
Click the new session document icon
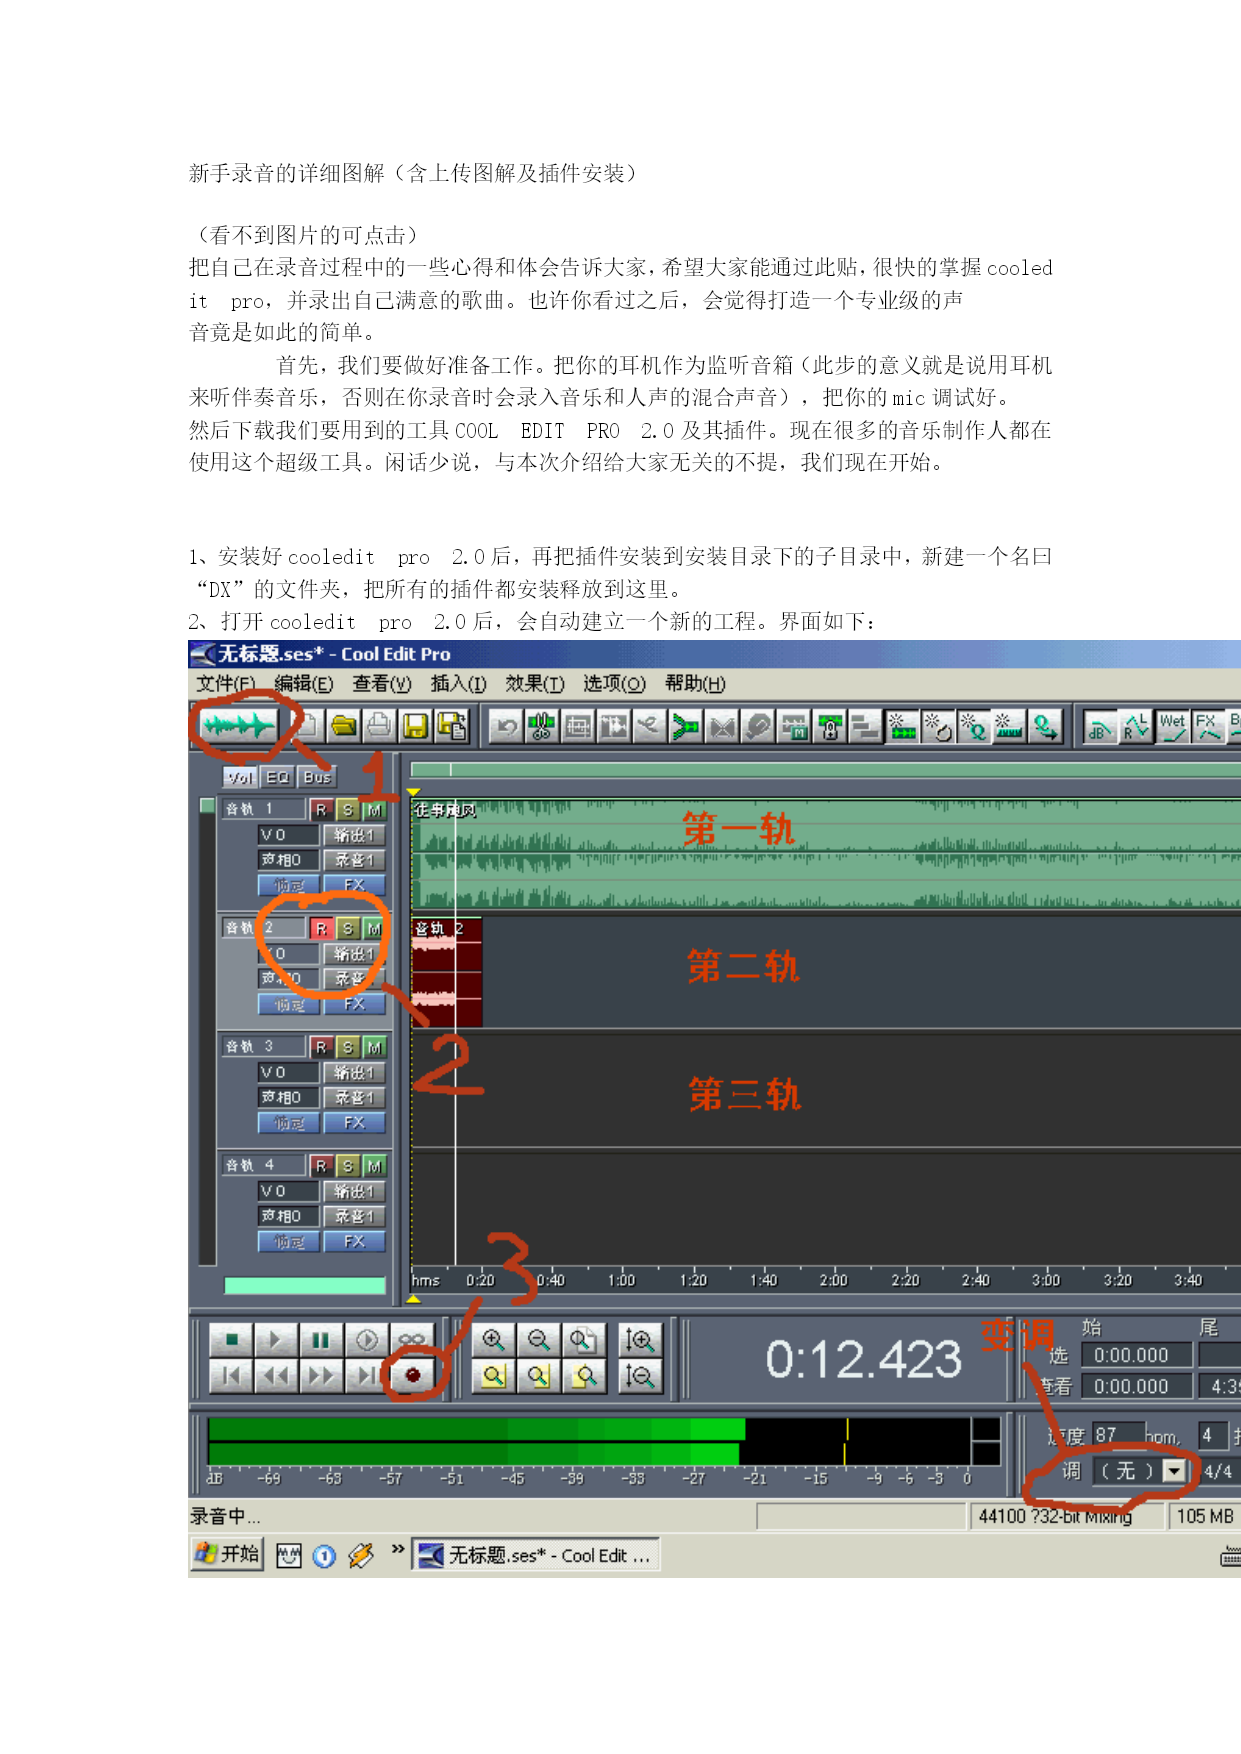pos(307,726)
